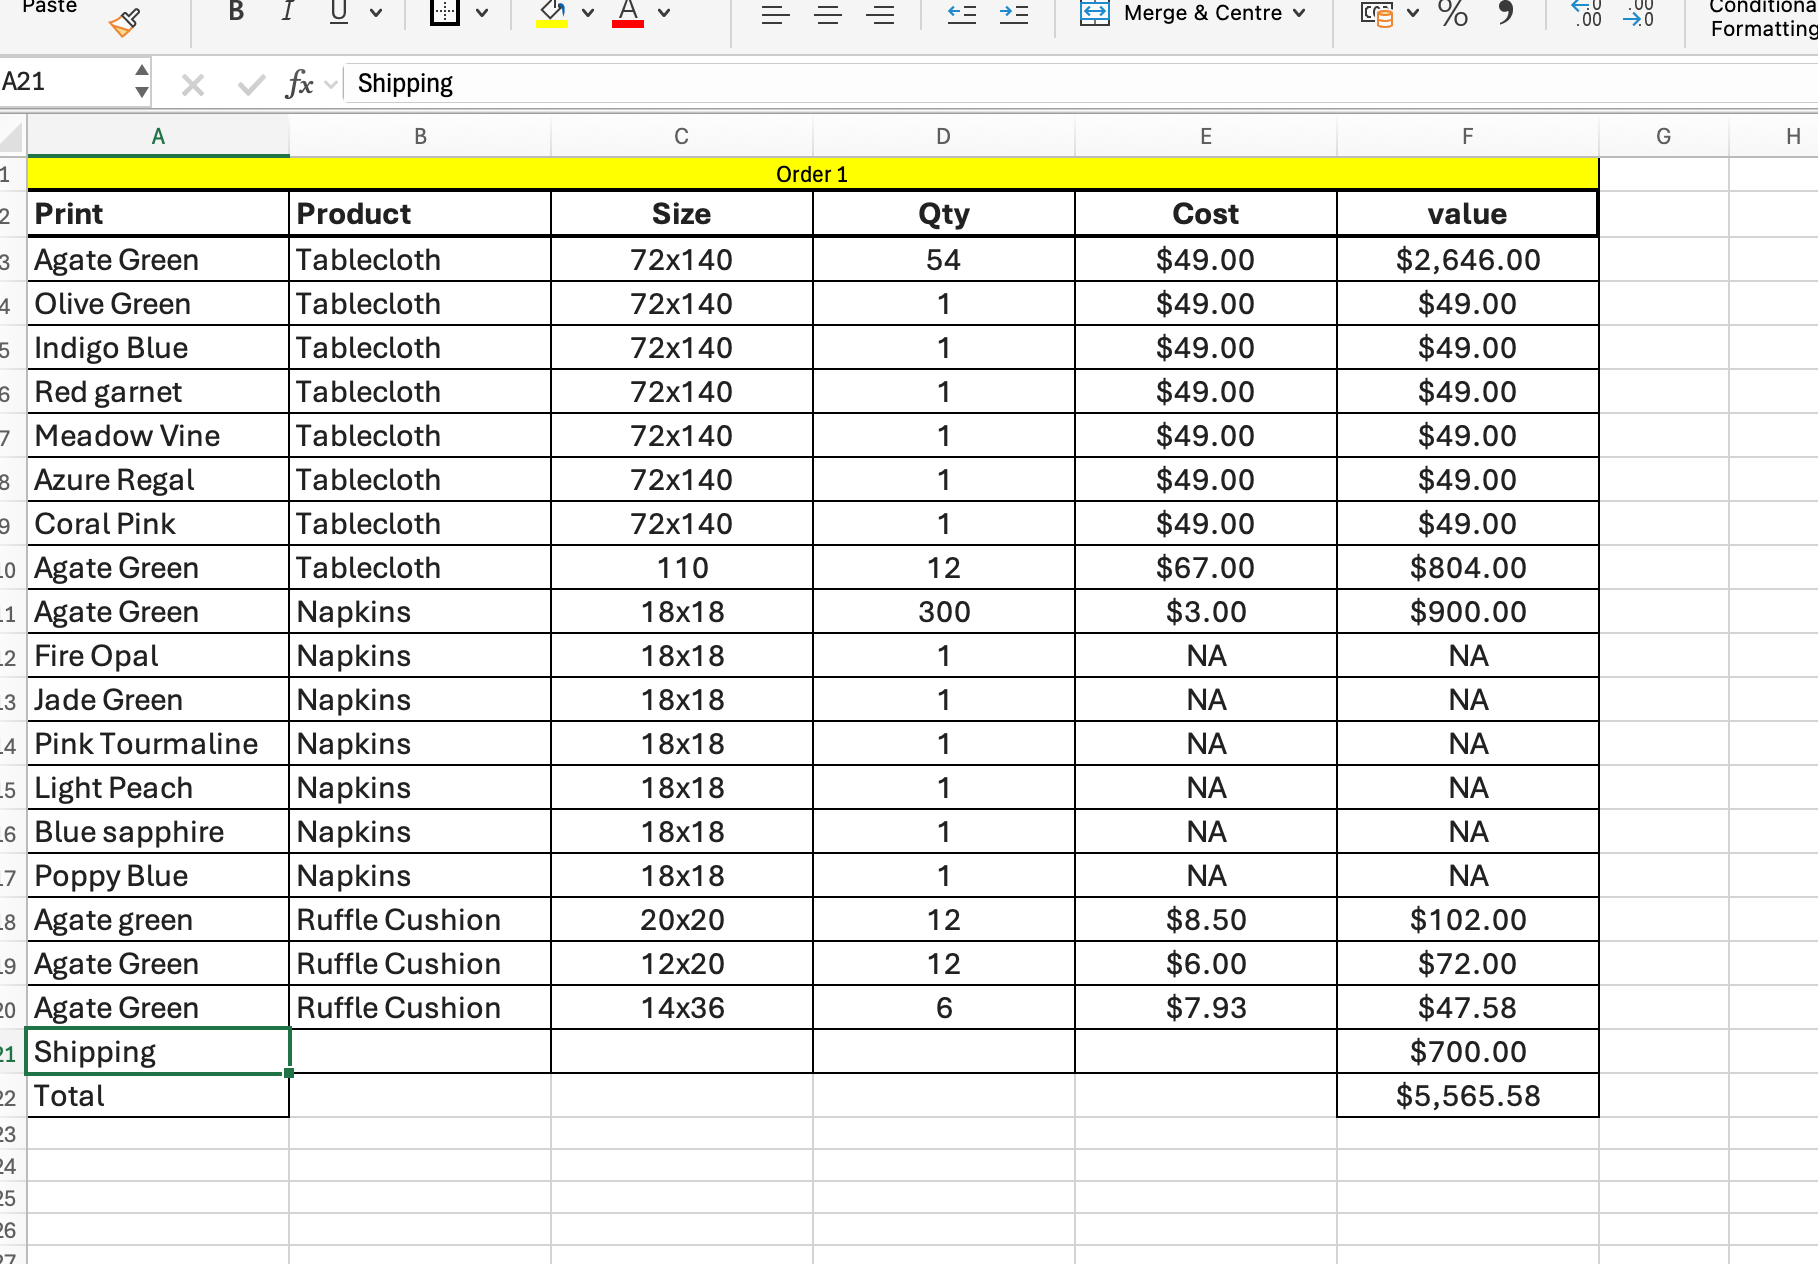Image resolution: width=1818 pixels, height=1264 pixels.
Task: Click the Merge & Centre button
Action: (1192, 13)
